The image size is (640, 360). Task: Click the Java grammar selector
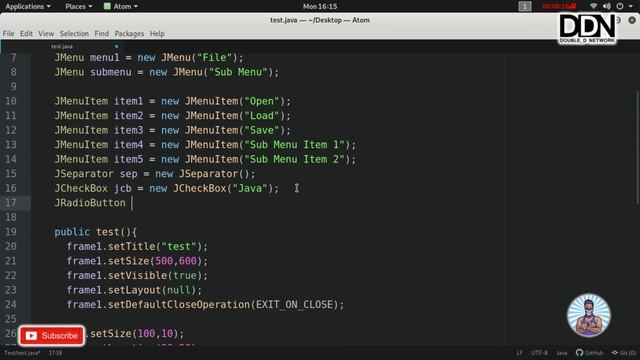point(562,353)
